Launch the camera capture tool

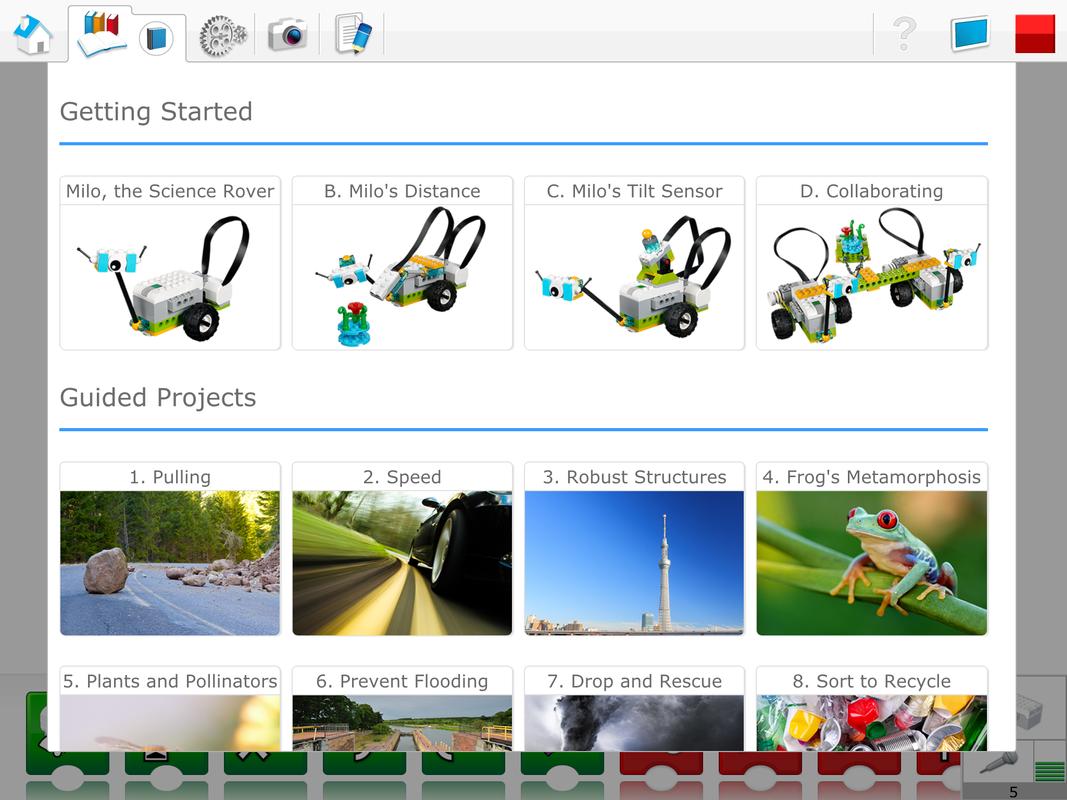click(x=287, y=34)
